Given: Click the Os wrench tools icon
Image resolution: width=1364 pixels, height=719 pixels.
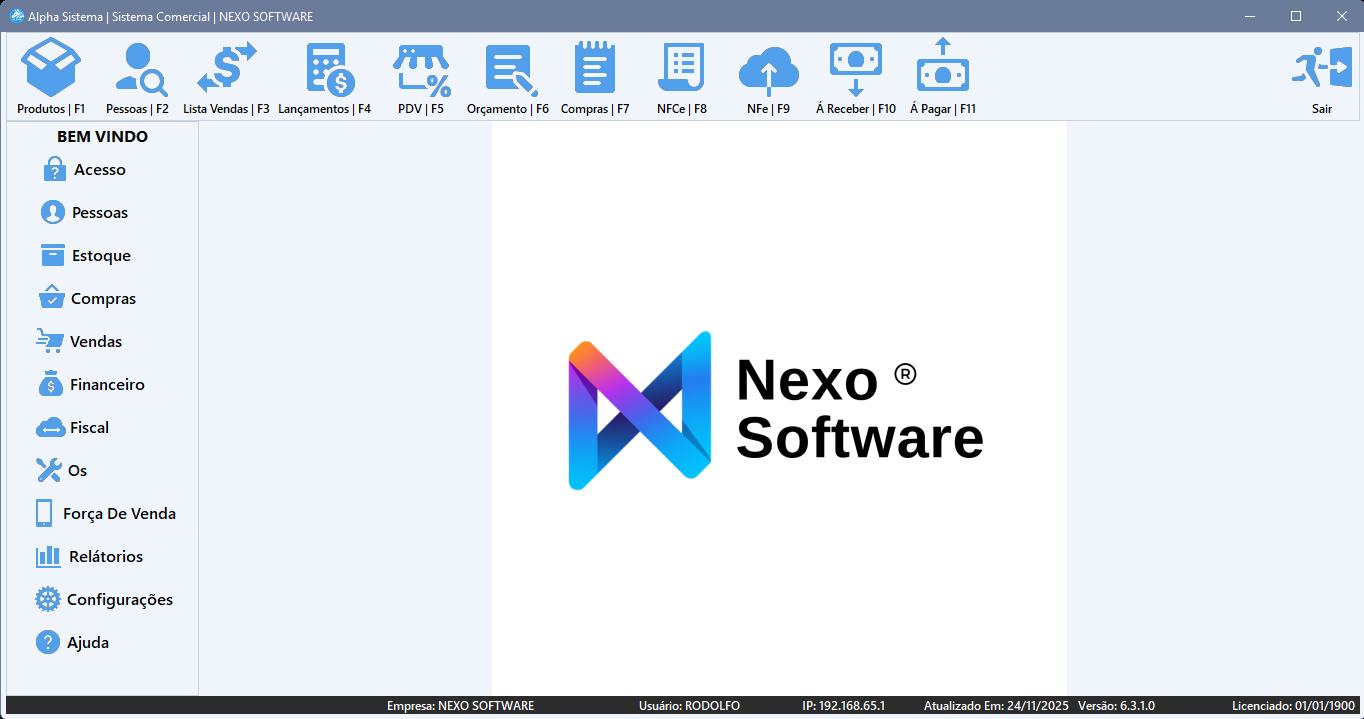Looking at the screenshot, I should point(49,470).
